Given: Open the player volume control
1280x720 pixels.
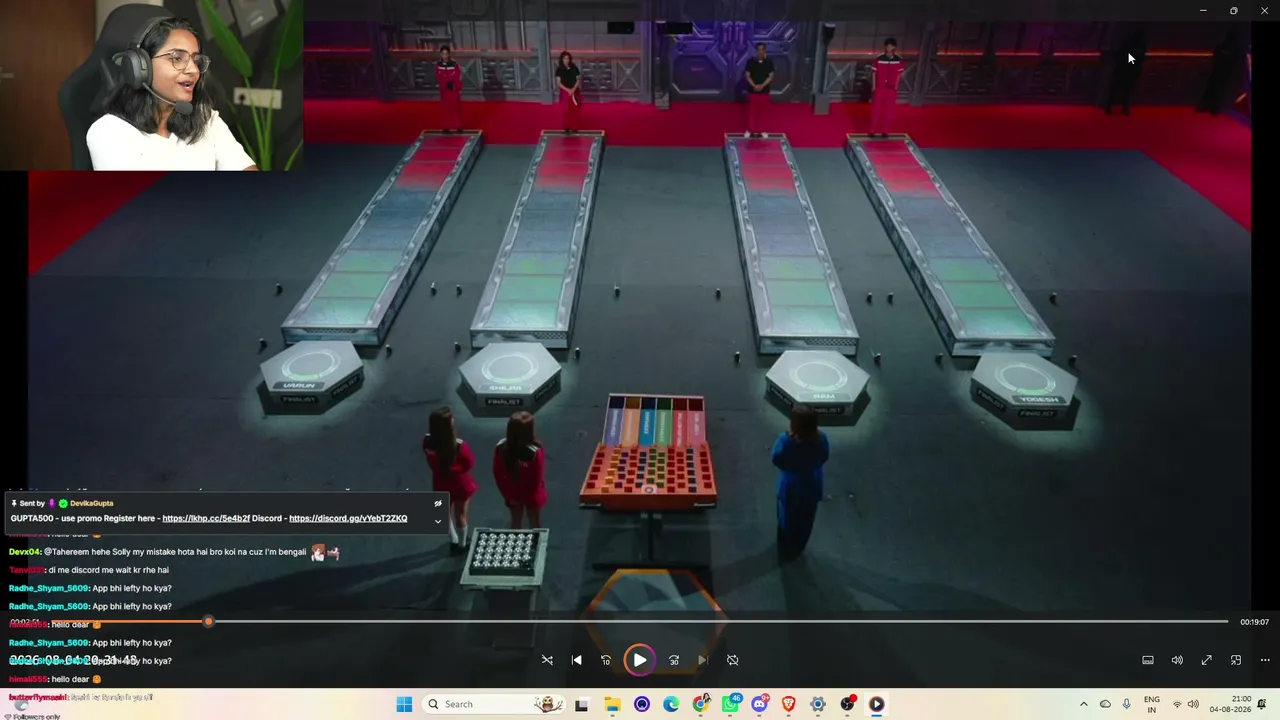Looking at the screenshot, I should 1177,660.
